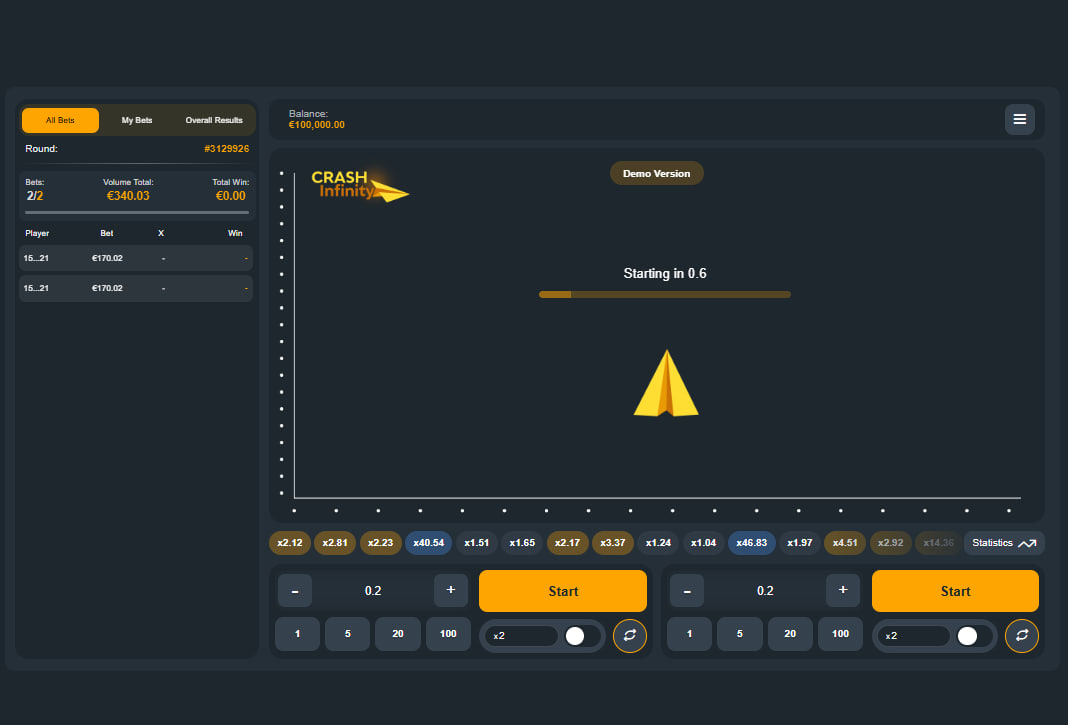Click the Win column header
This screenshot has width=1068, height=725.
pyautogui.click(x=235, y=233)
